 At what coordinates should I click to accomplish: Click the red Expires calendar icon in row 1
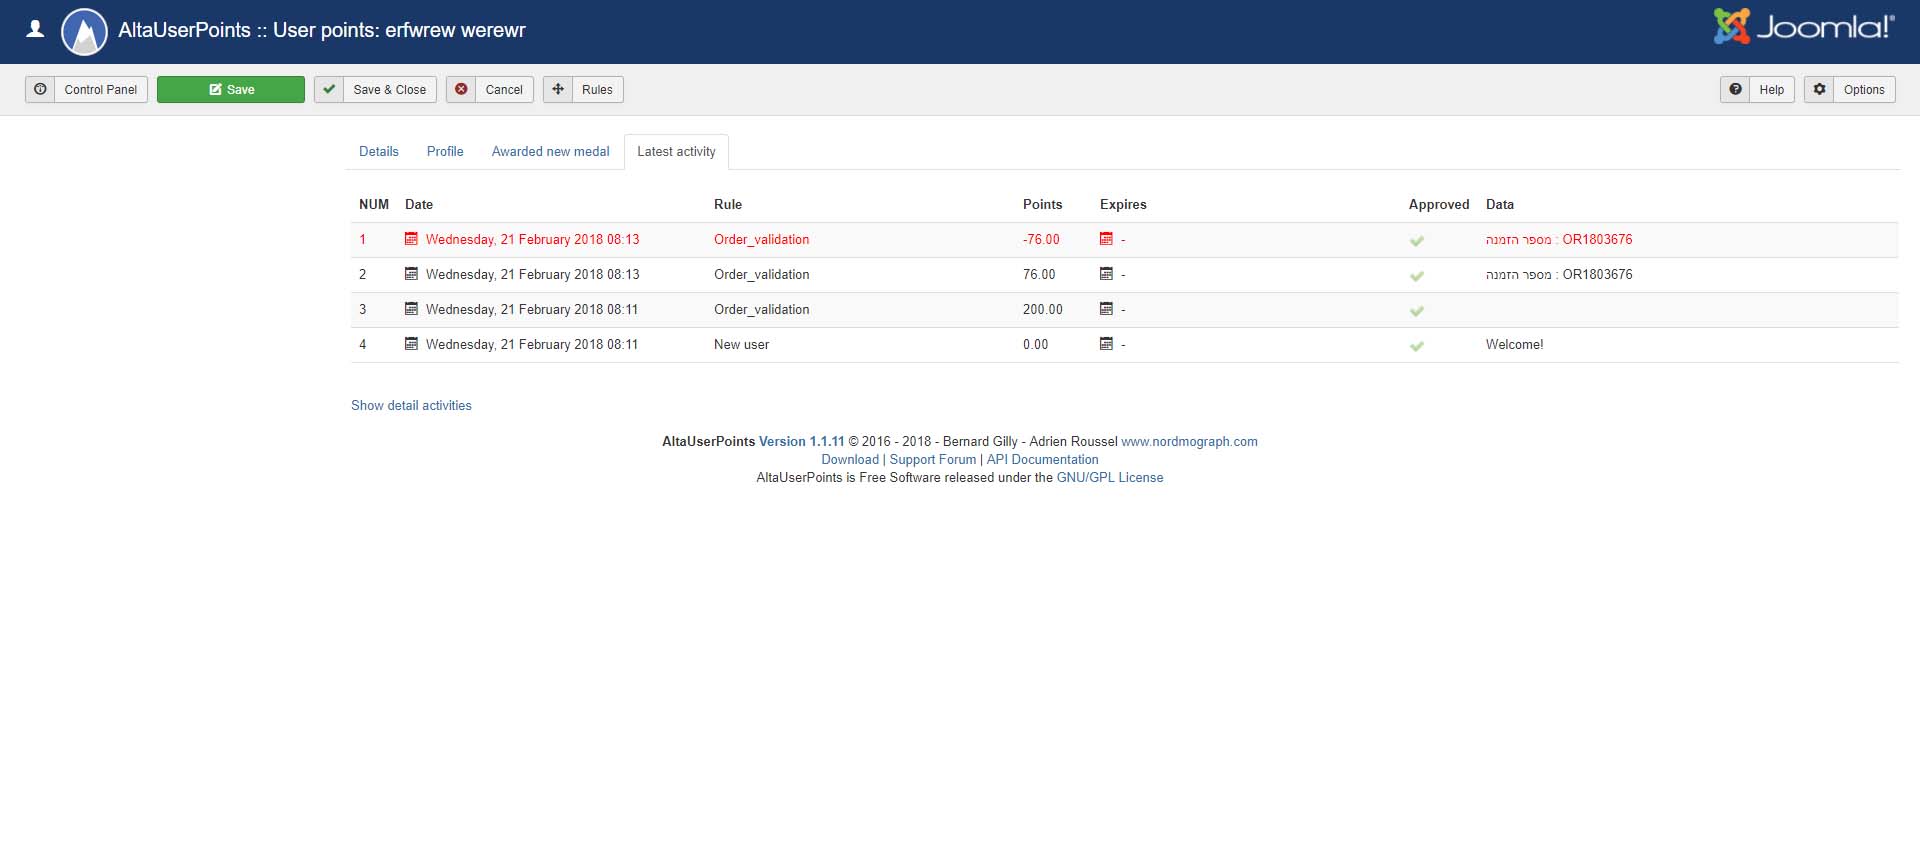coord(1106,239)
